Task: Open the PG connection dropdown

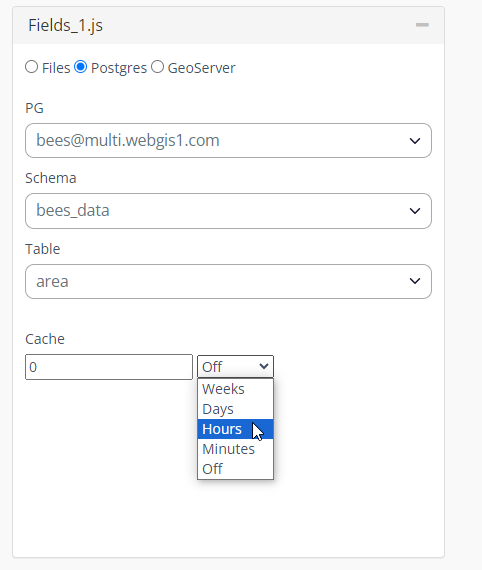Action: pos(228,140)
